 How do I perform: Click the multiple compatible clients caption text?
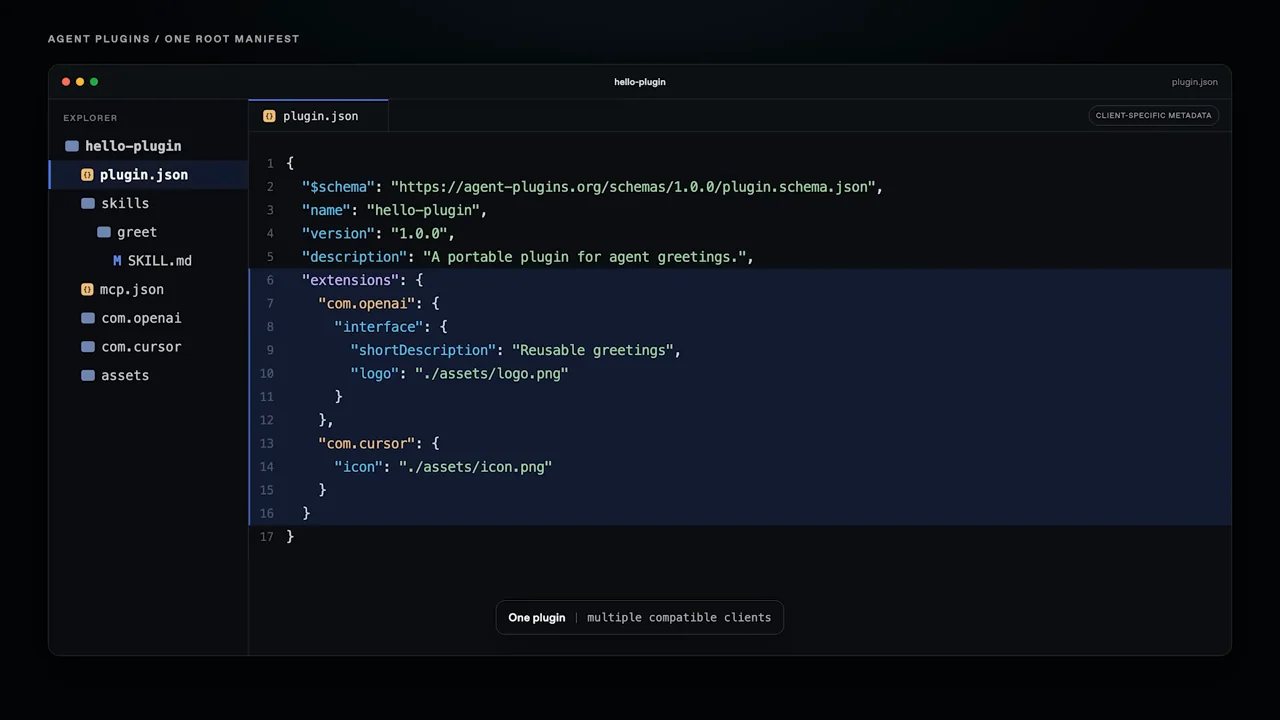pyautogui.click(x=679, y=618)
